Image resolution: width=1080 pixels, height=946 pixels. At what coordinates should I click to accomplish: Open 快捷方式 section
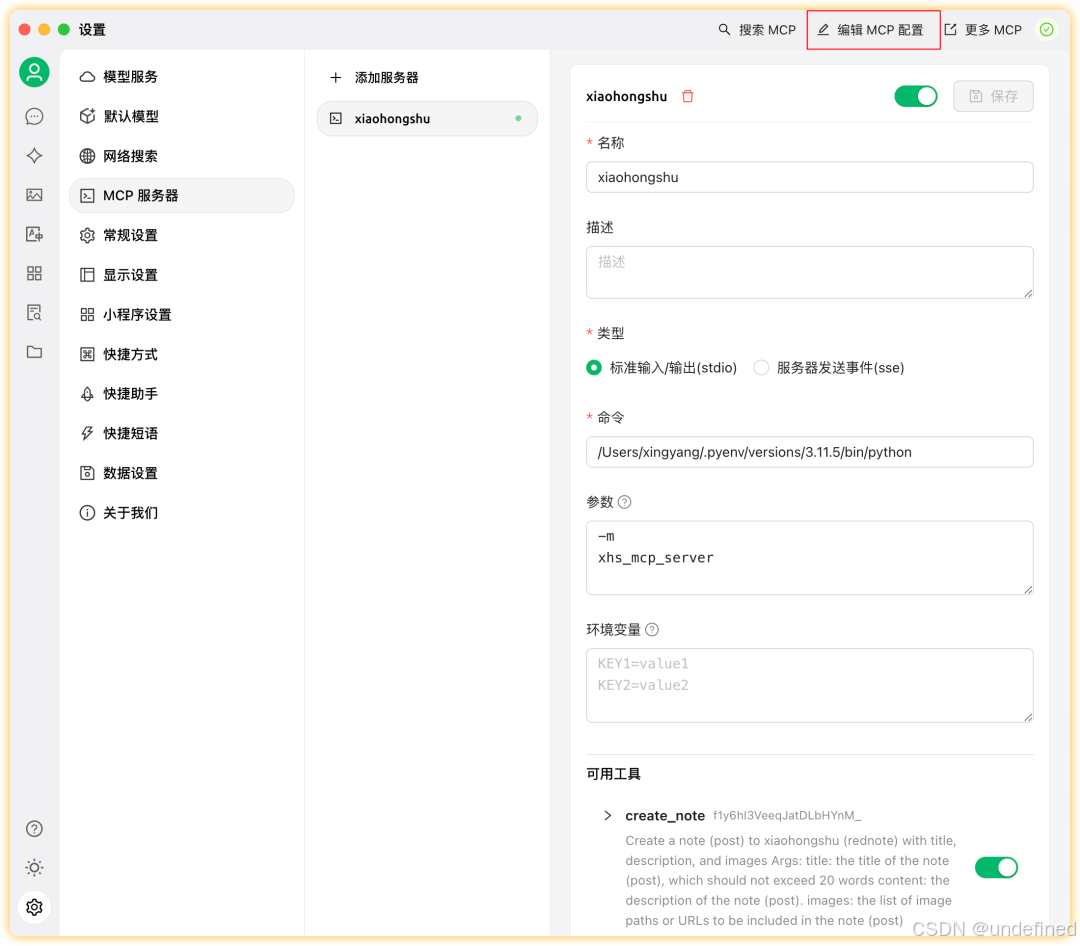pyautogui.click(x=182, y=354)
